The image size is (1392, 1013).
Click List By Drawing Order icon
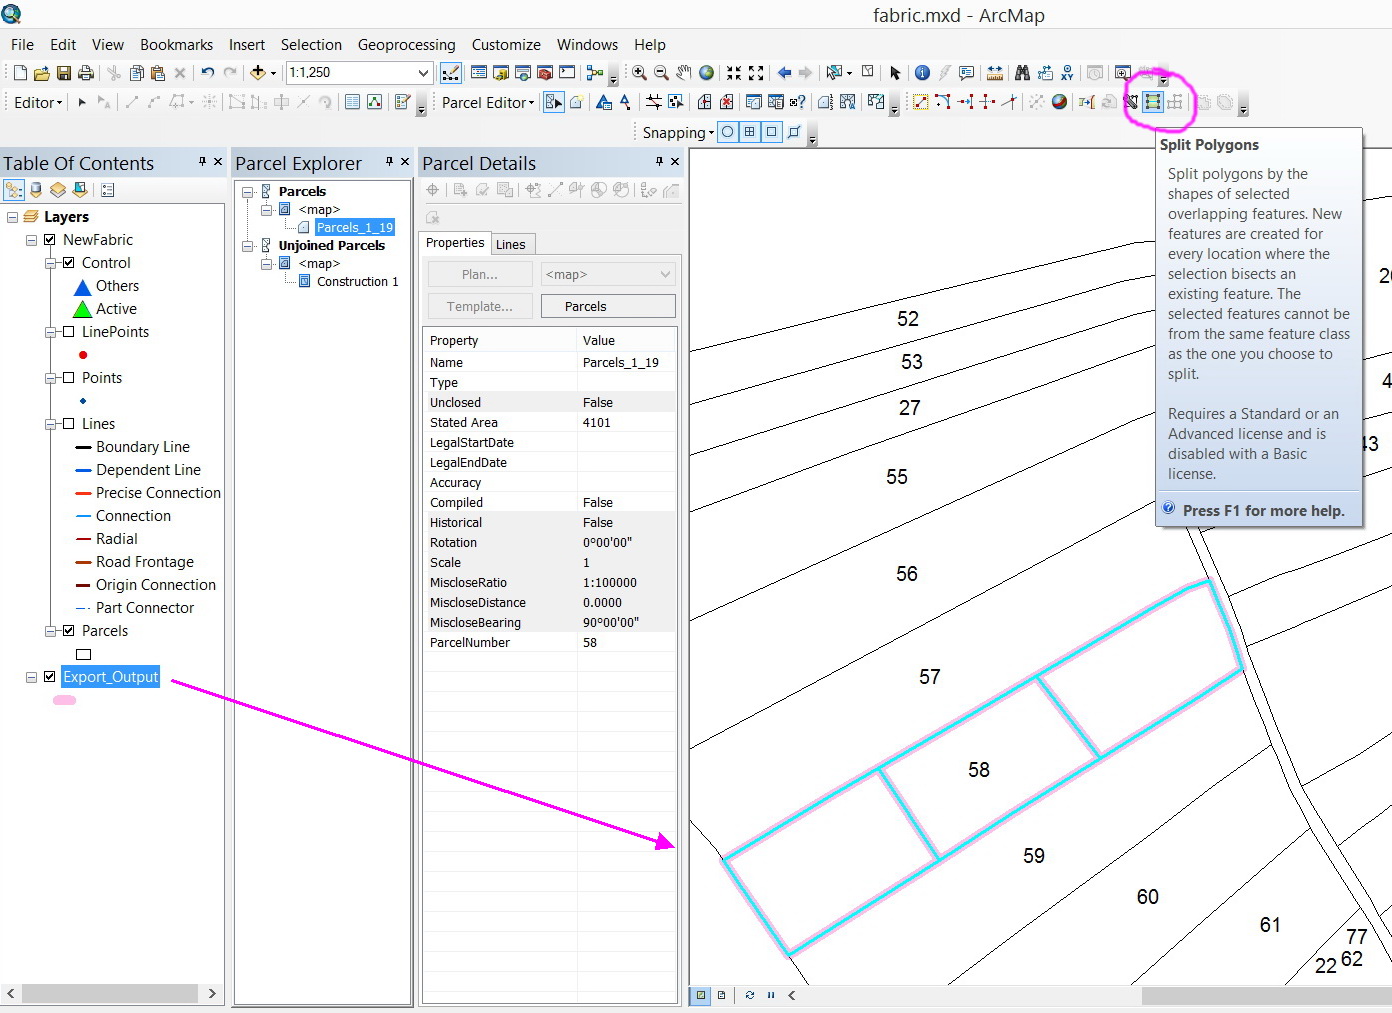coord(14,190)
